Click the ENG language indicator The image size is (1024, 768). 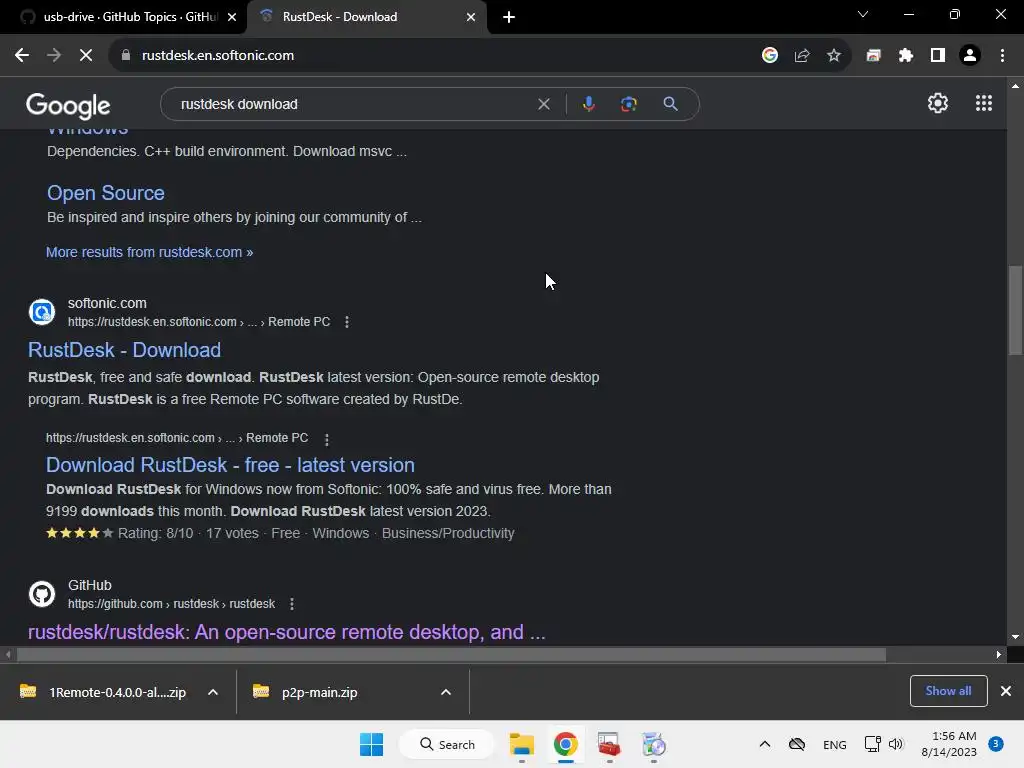click(x=835, y=744)
